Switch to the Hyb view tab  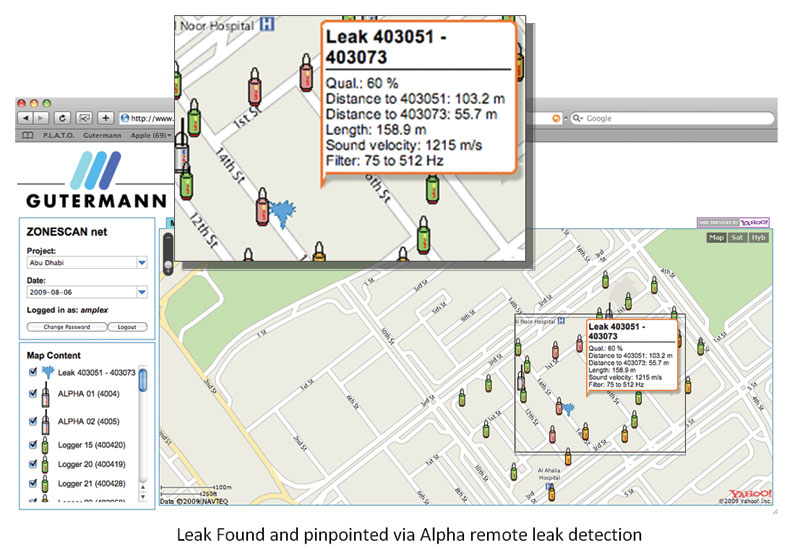tap(758, 237)
